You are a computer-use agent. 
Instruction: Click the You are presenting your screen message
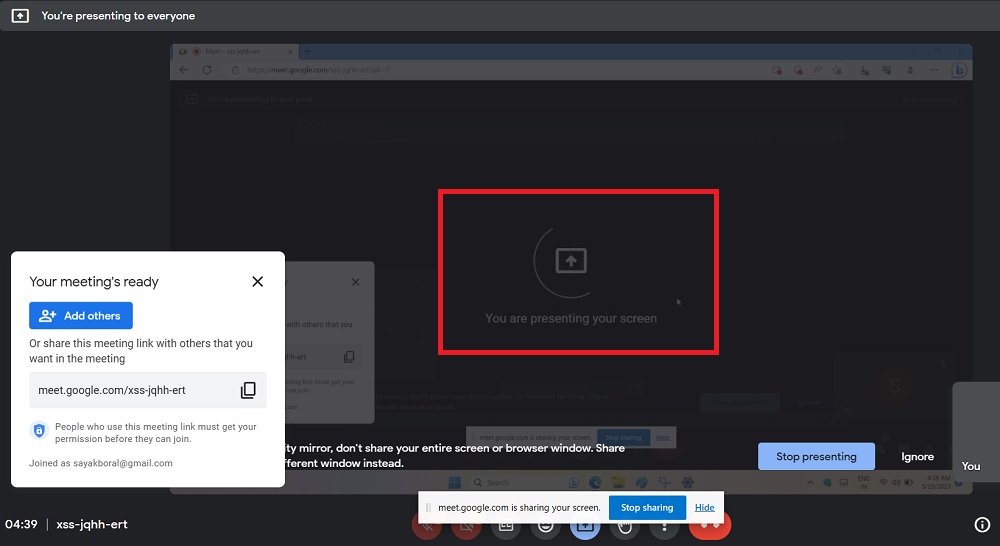[x=571, y=318]
